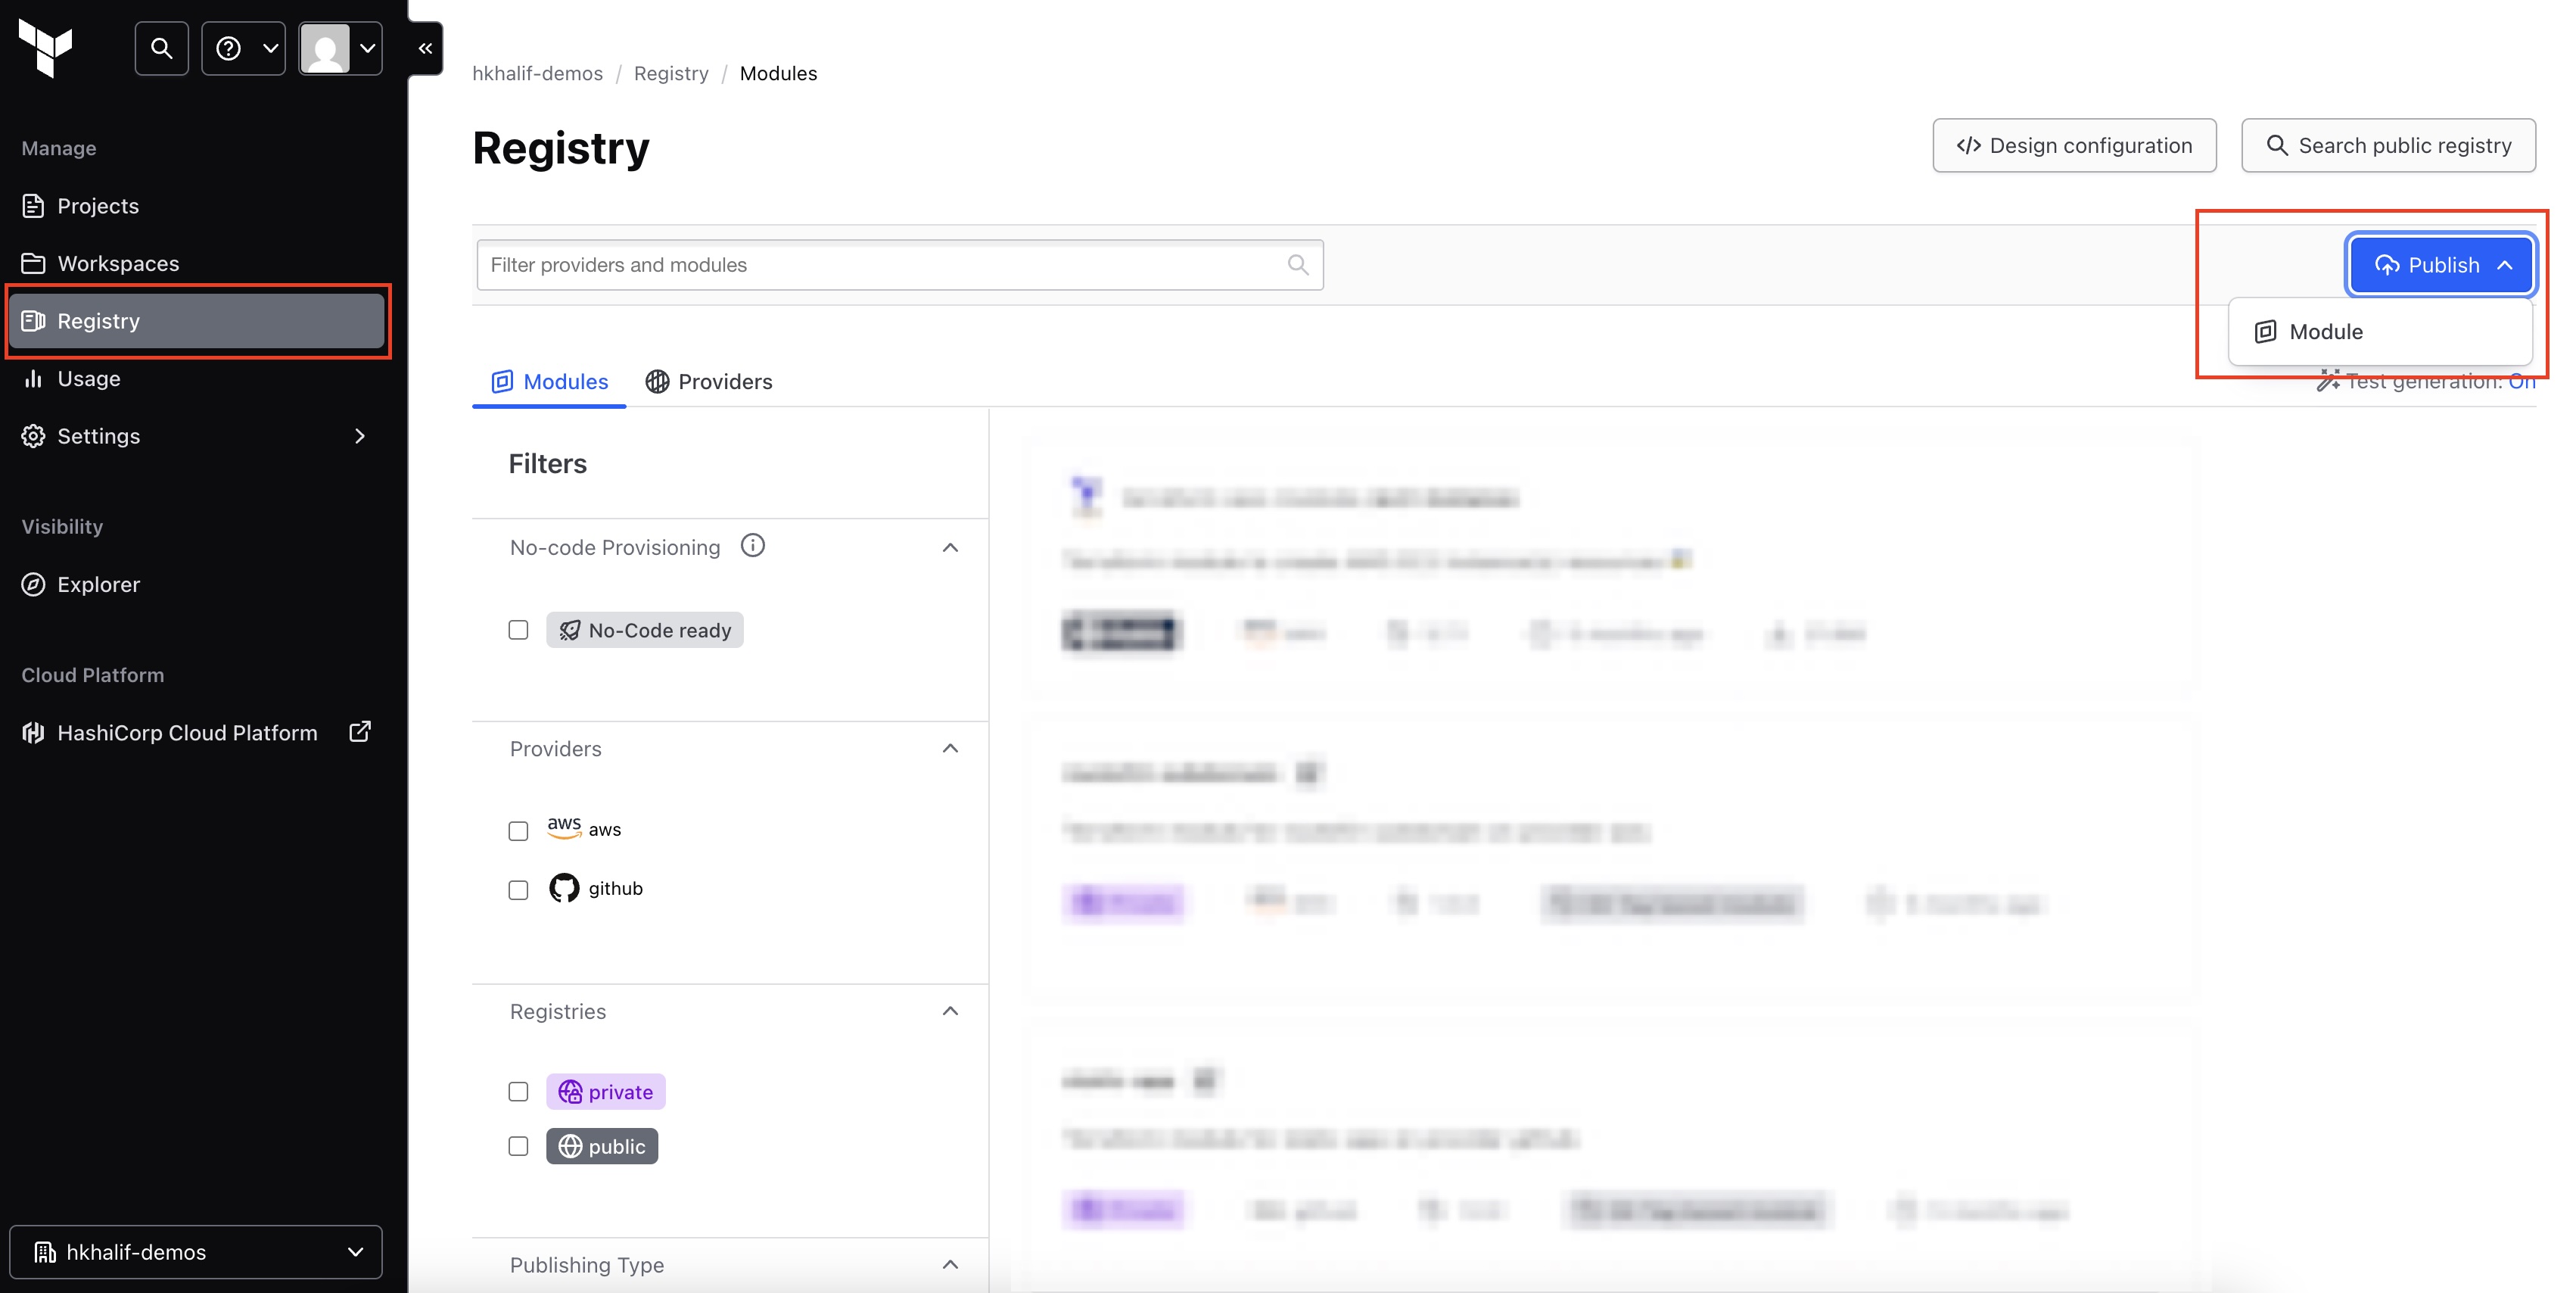
Task: Click the No-Code ready rocket badge
Action: click(644, 630)
